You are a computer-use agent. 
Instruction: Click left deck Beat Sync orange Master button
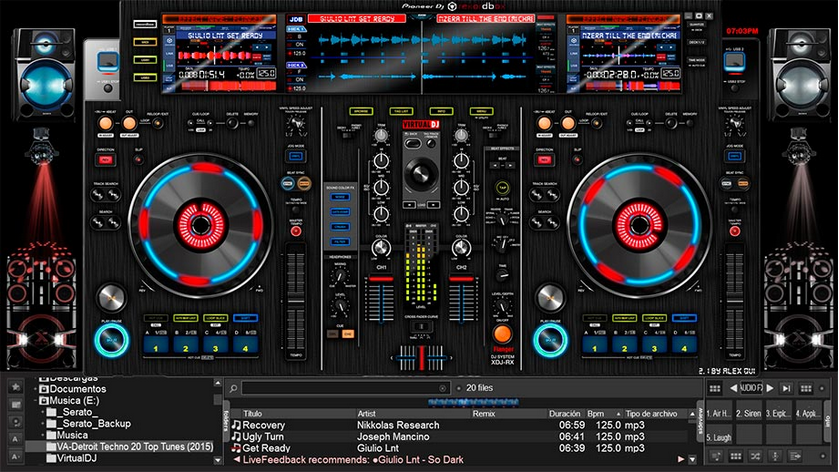coord(304,184)
